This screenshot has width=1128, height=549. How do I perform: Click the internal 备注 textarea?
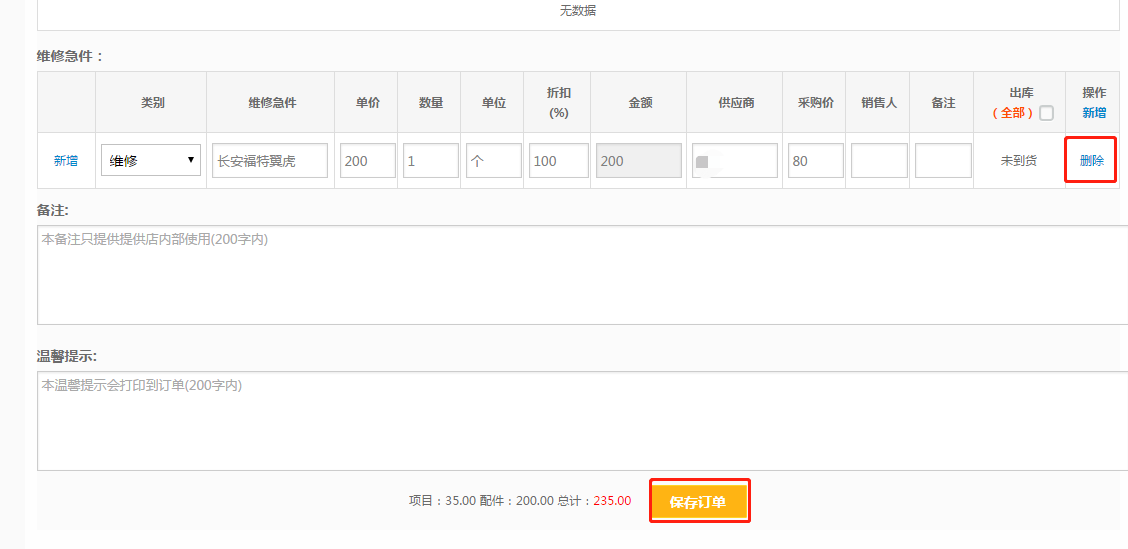(x=580, y=275)
